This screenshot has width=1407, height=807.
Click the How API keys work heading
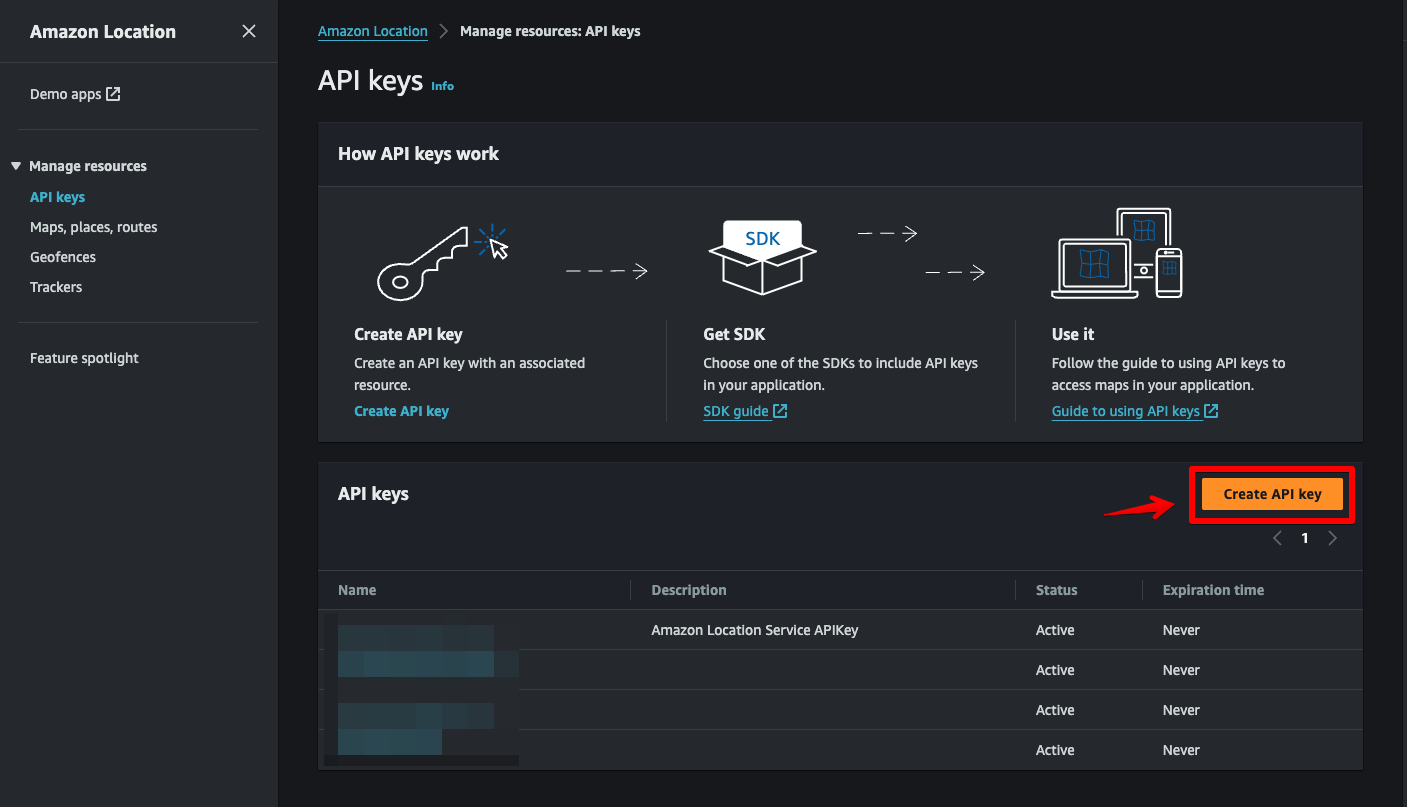tap(418, 154)
